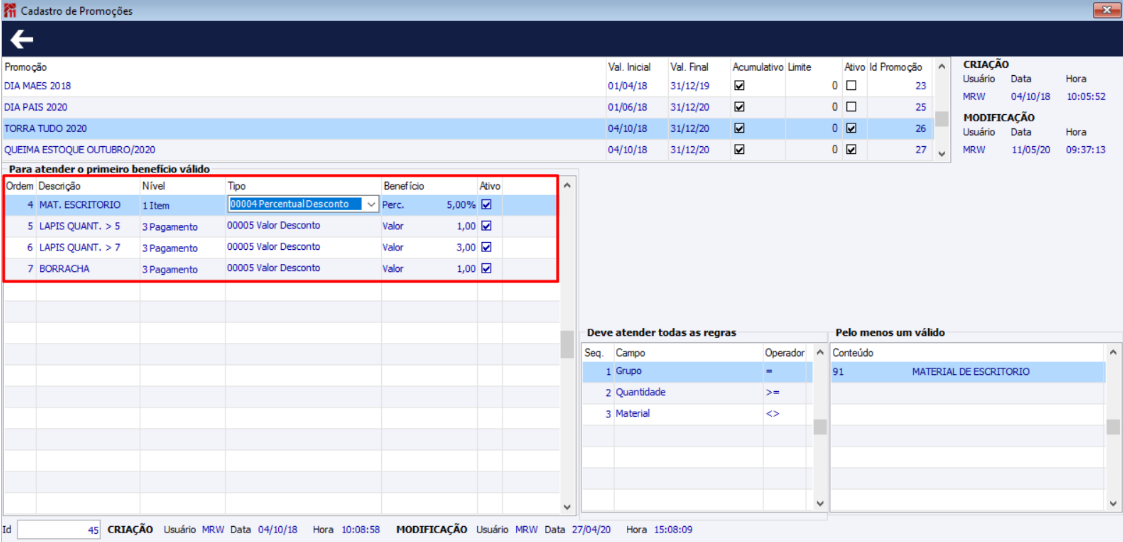Viewport: 1123px width, 542px height.
Task: Select BORRACHA benefit row
Action: (279, 268)
